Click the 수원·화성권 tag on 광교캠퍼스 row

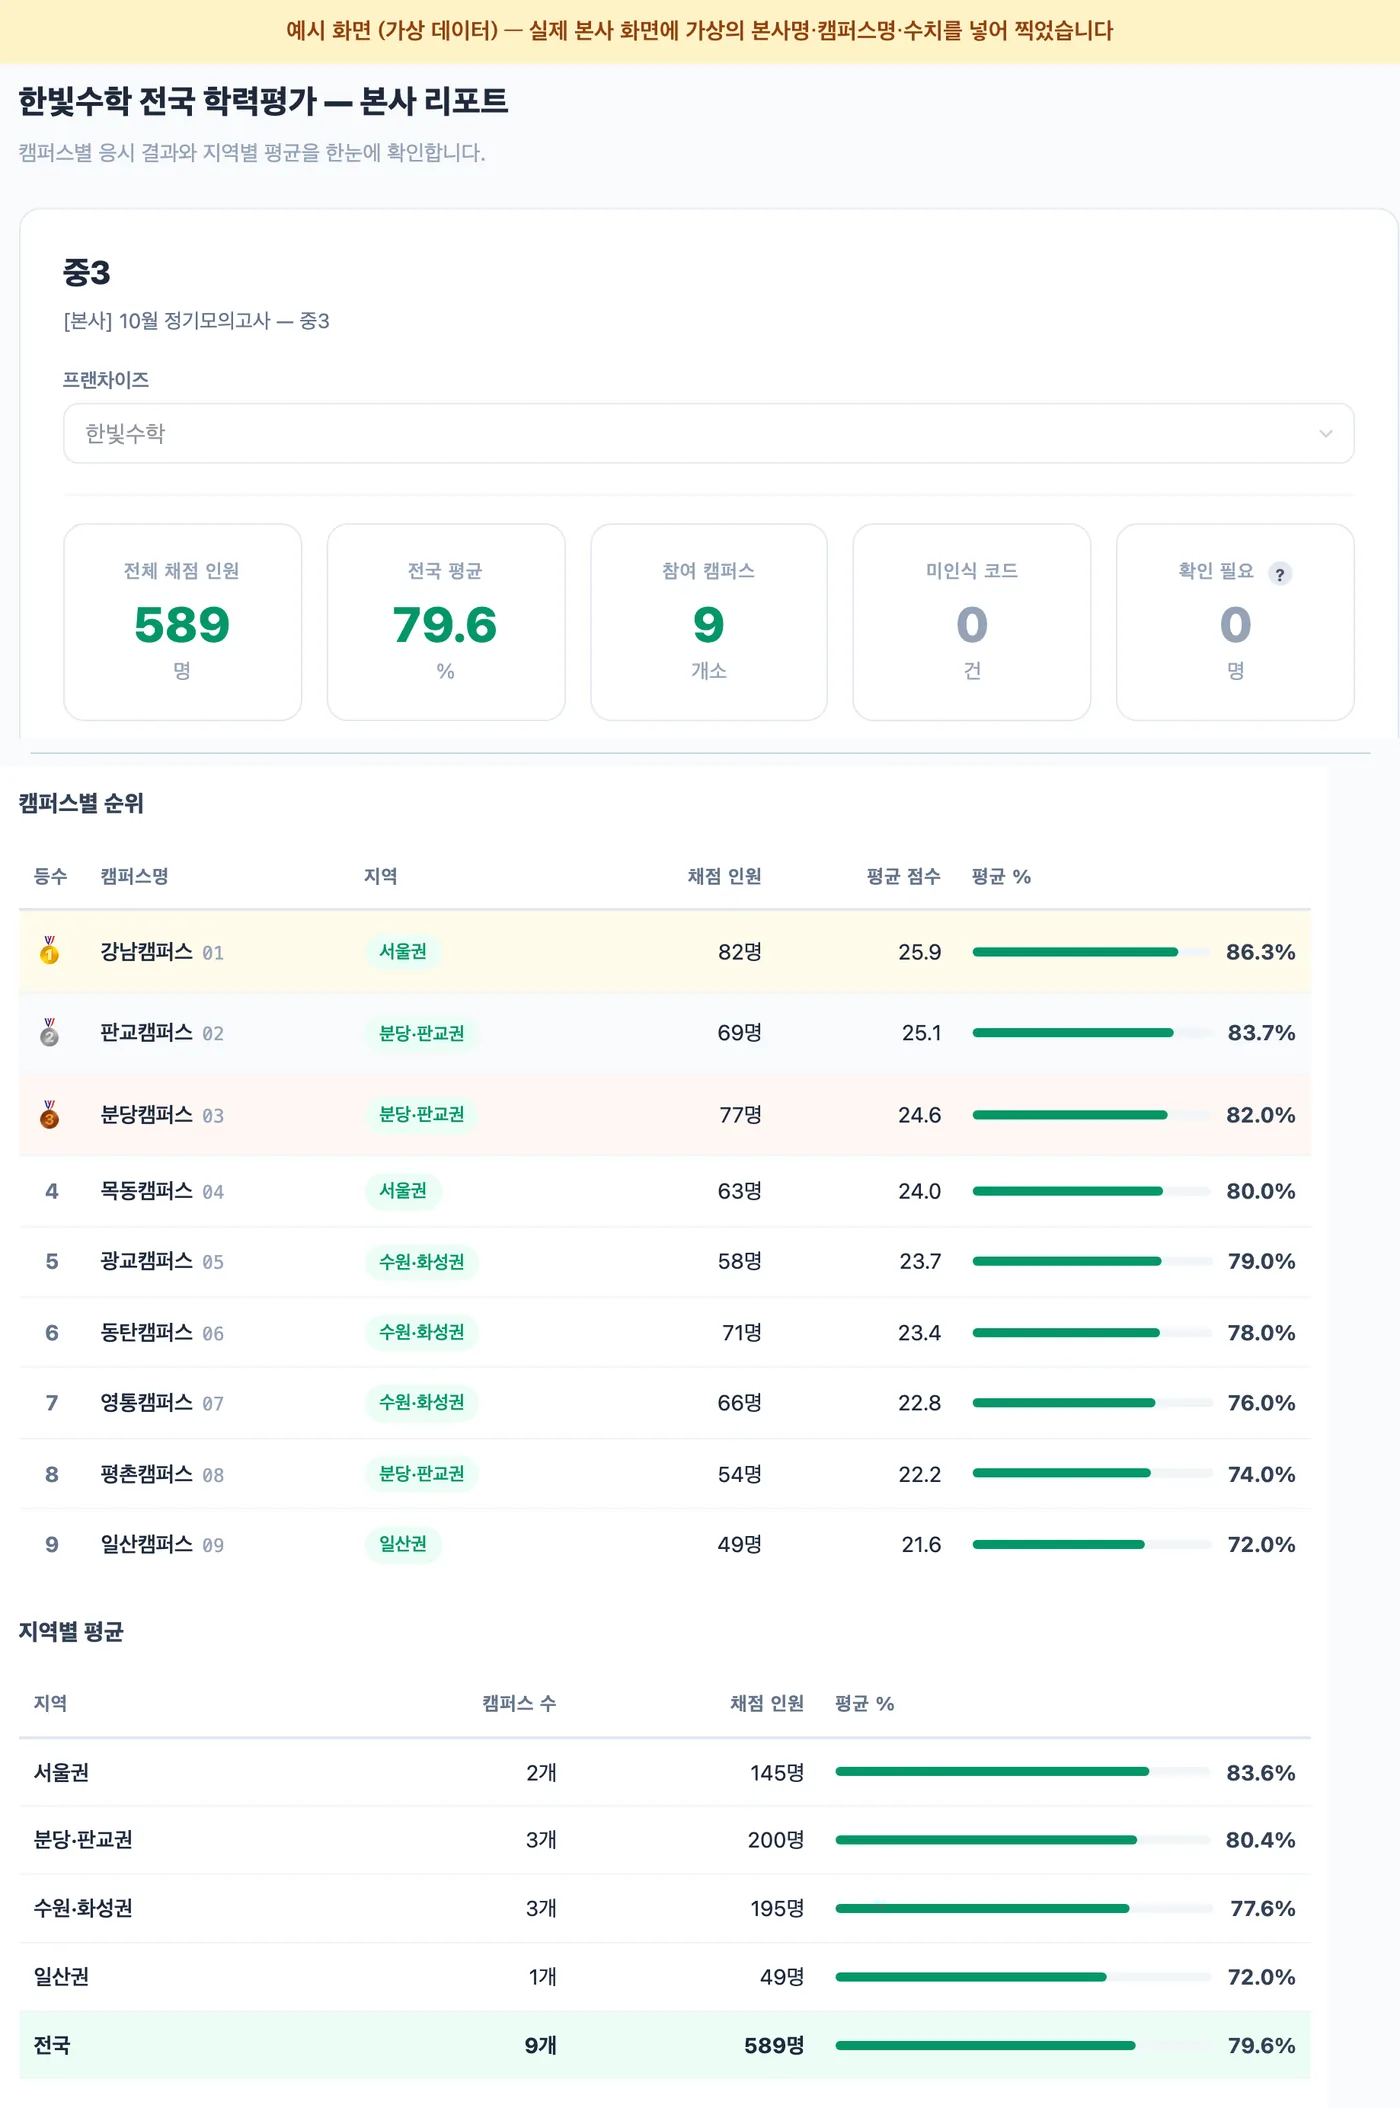pos(421,1261)
